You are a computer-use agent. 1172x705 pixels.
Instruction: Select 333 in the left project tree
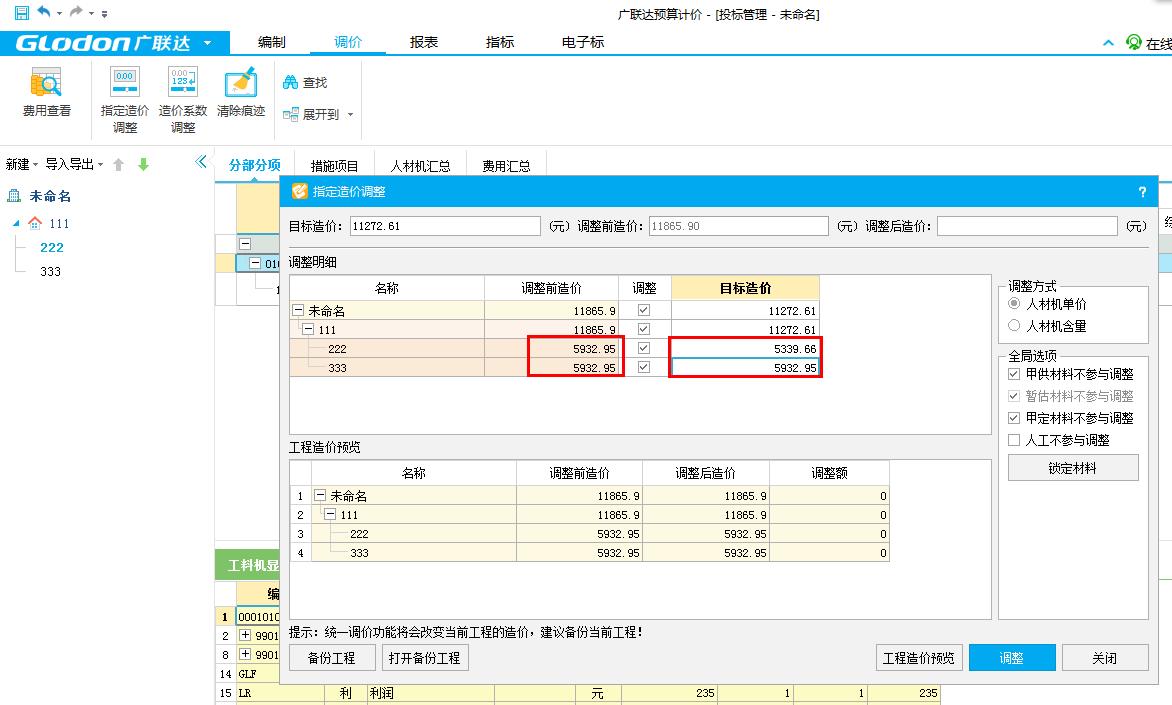pyautogui.click(x=51, y=271)
